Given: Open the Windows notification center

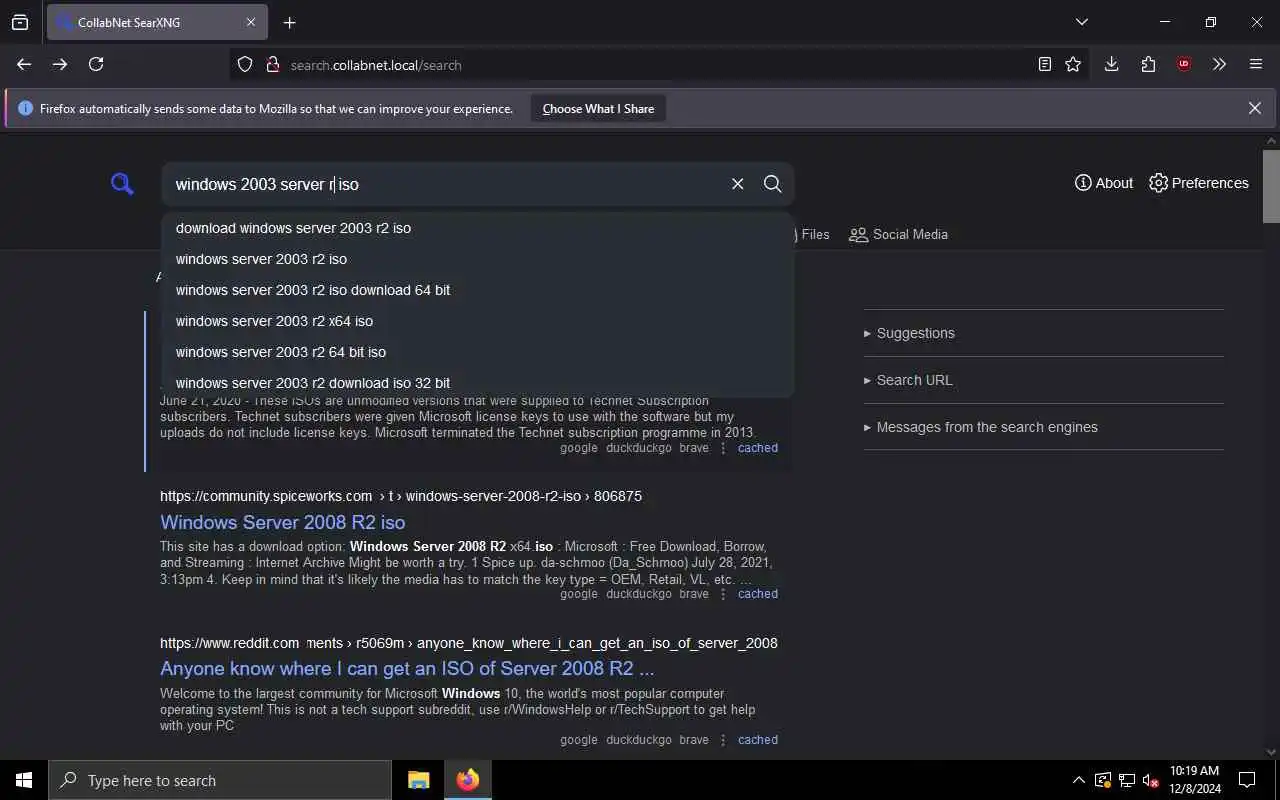Looking at the screenshot, I should [x=1247, y=780].
